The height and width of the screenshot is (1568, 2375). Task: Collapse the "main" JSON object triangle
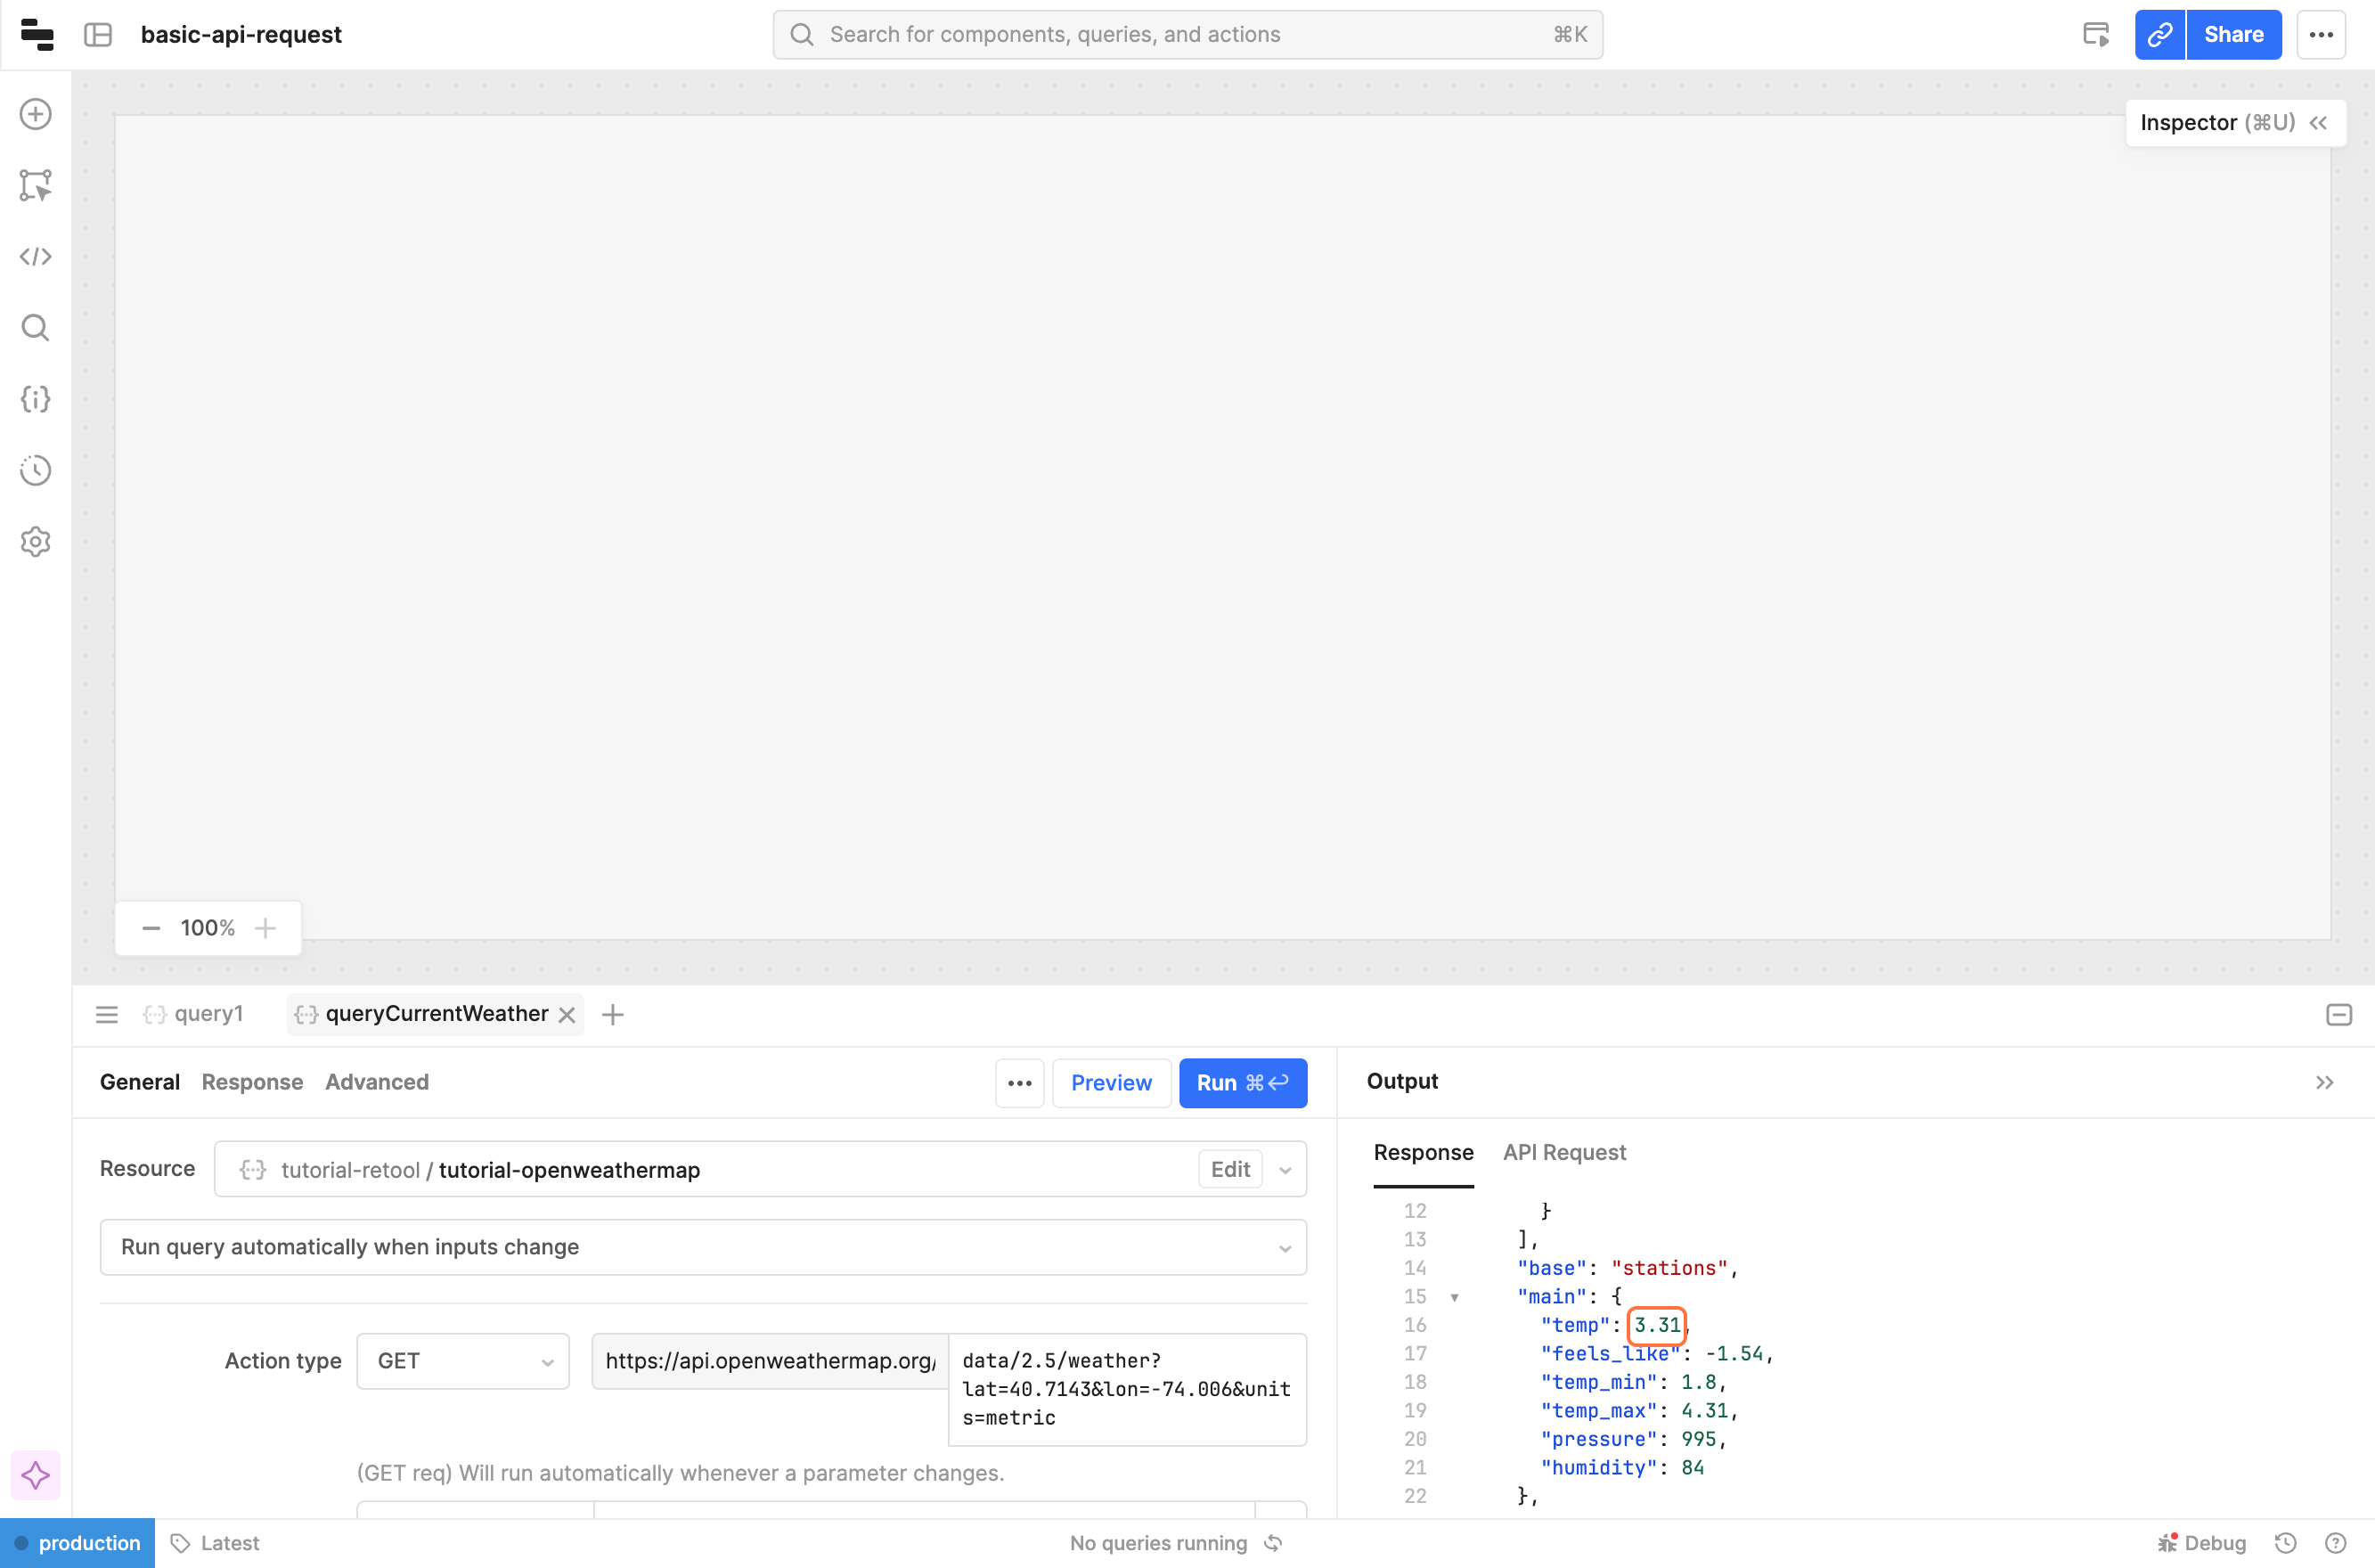click(1454, 1297)
